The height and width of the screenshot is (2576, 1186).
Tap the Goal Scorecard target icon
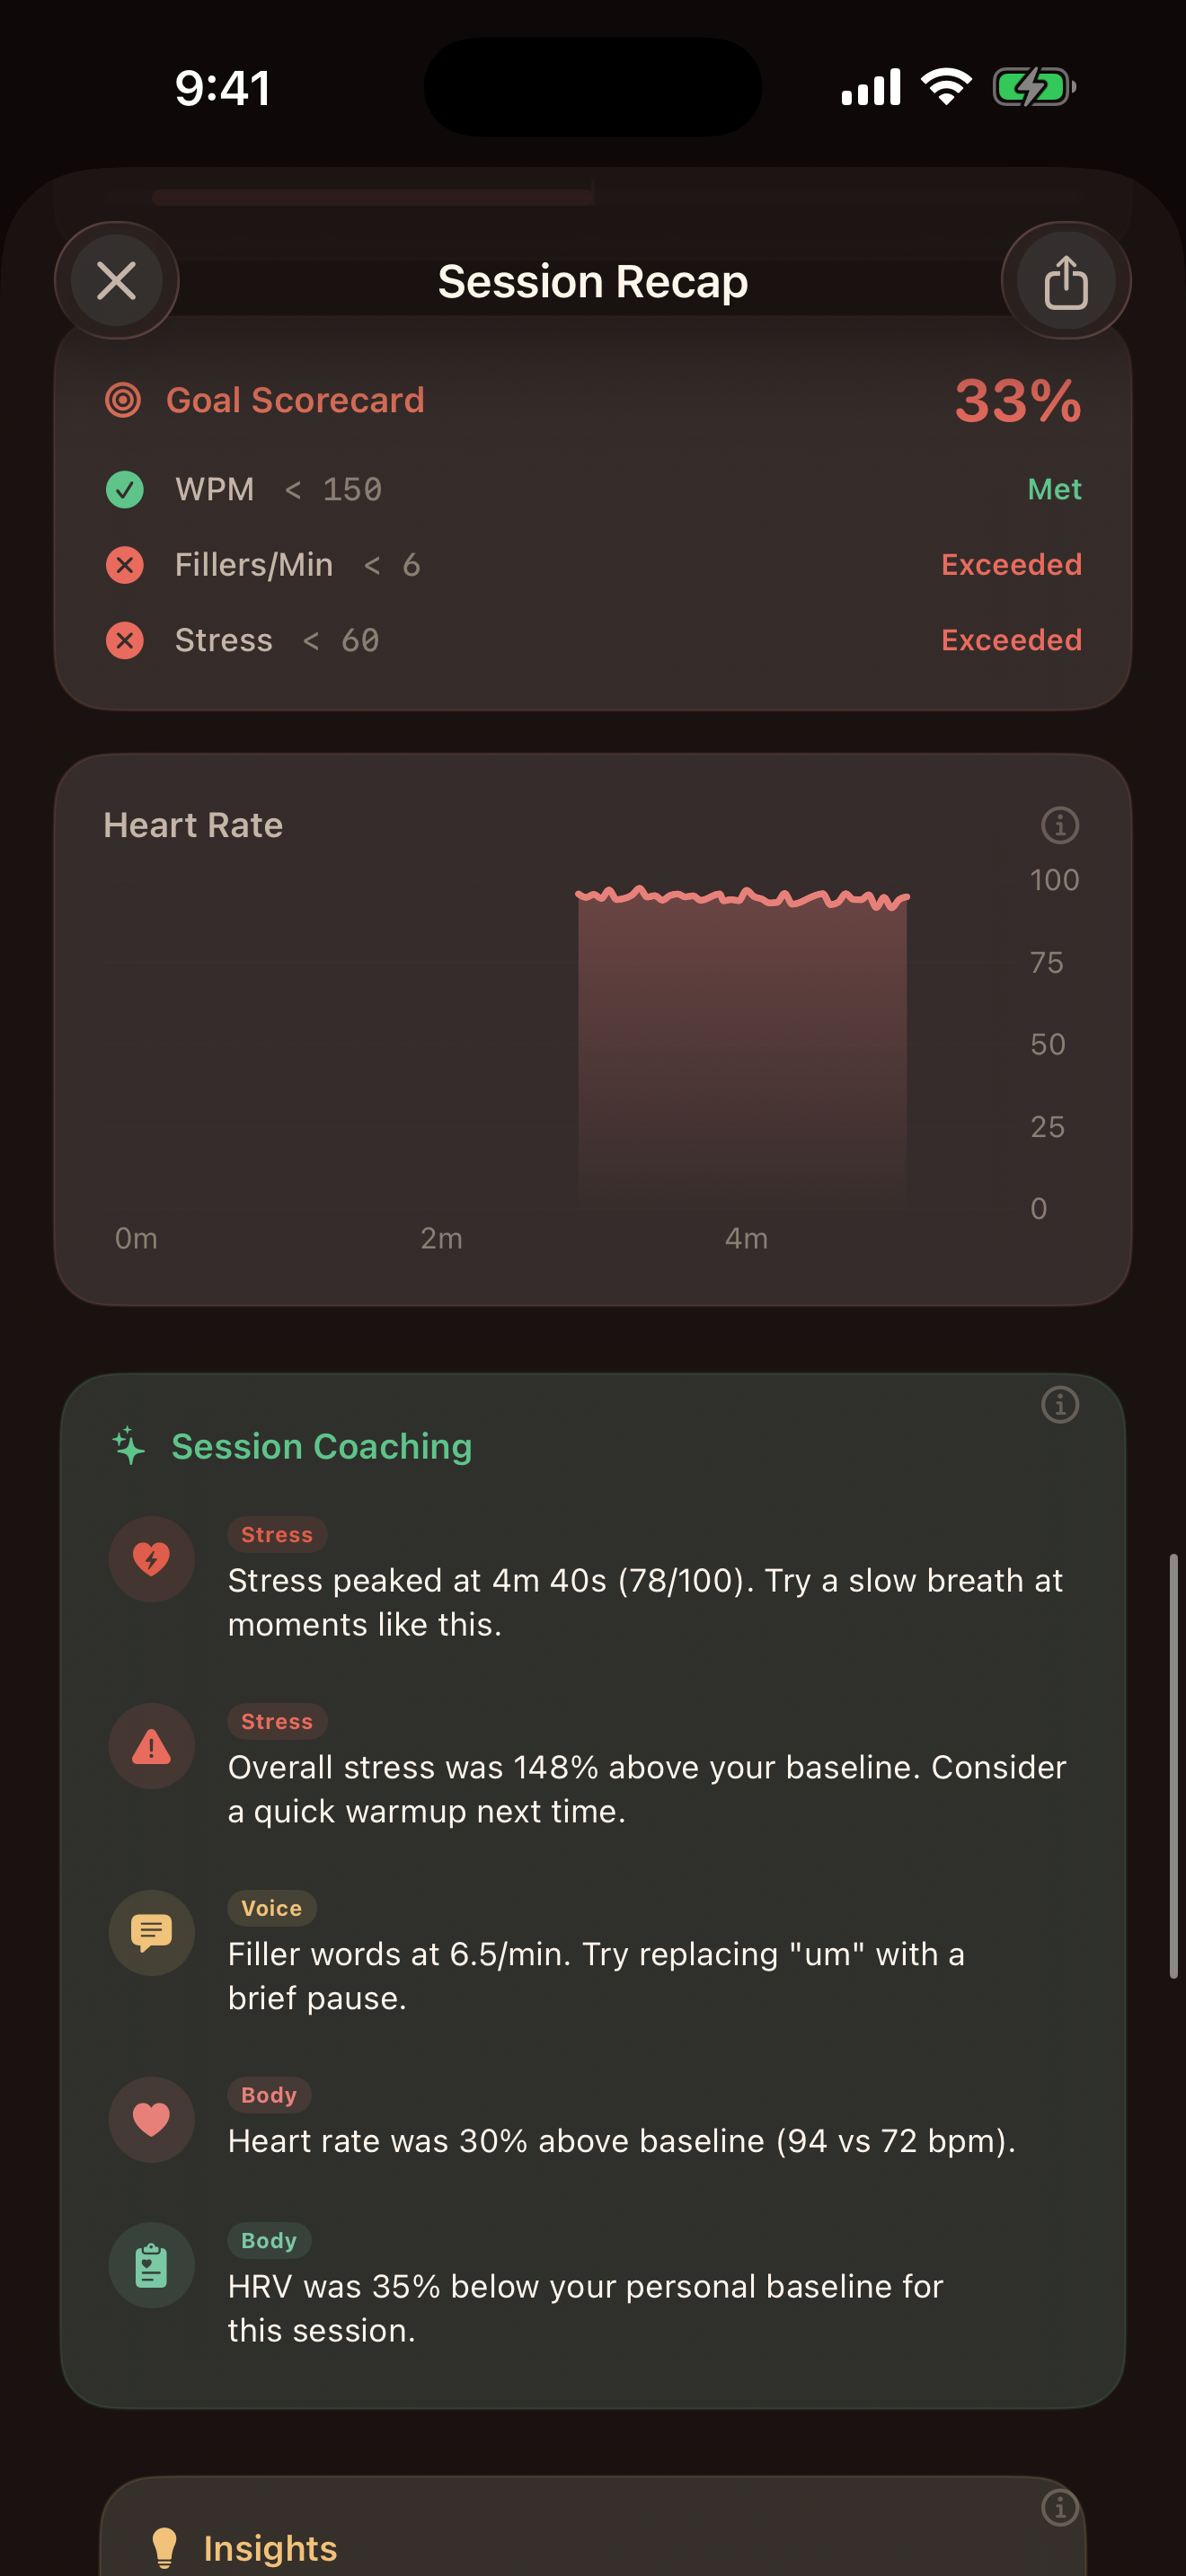coord(123,400)
